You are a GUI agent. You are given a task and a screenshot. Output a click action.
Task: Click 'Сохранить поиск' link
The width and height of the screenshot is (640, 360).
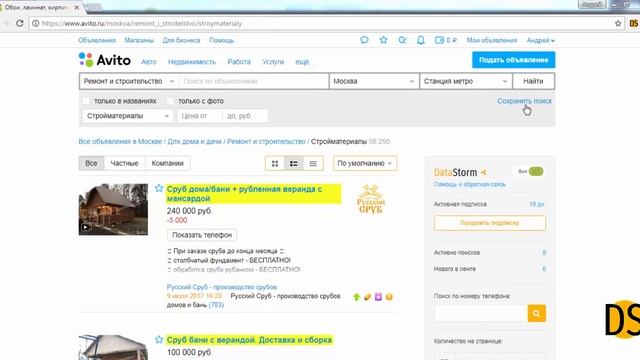(x=524, y=101)
